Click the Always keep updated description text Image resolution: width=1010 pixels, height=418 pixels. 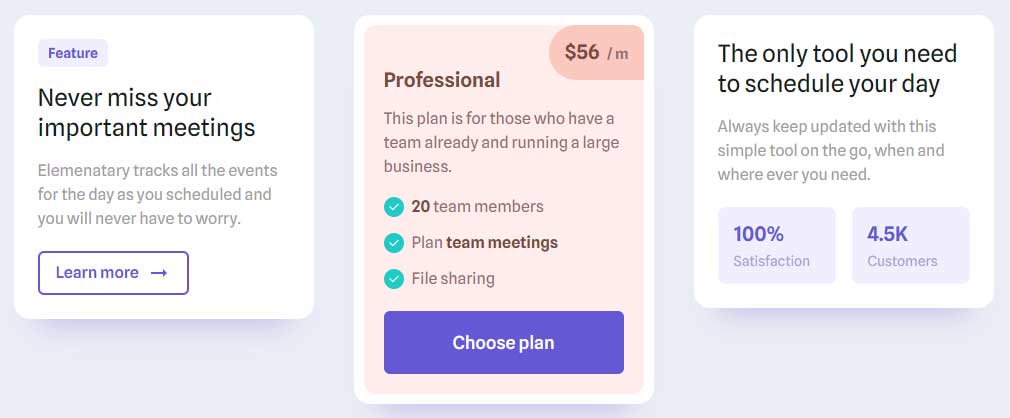click(x=831, y=150)
